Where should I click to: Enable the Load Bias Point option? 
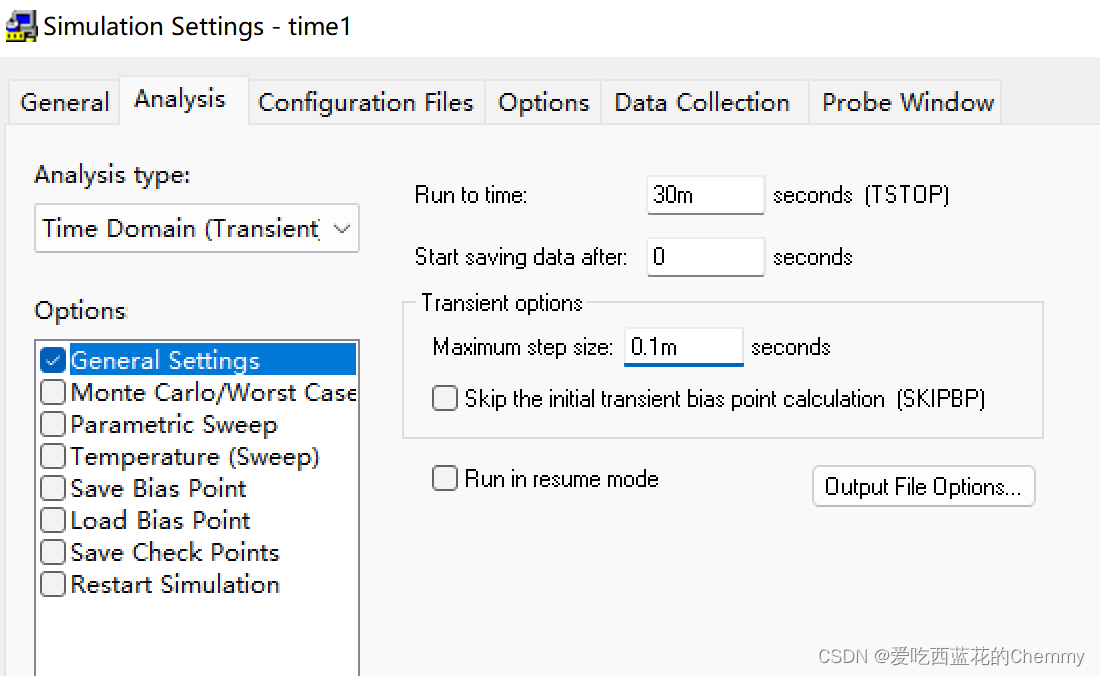pos(53,520)
